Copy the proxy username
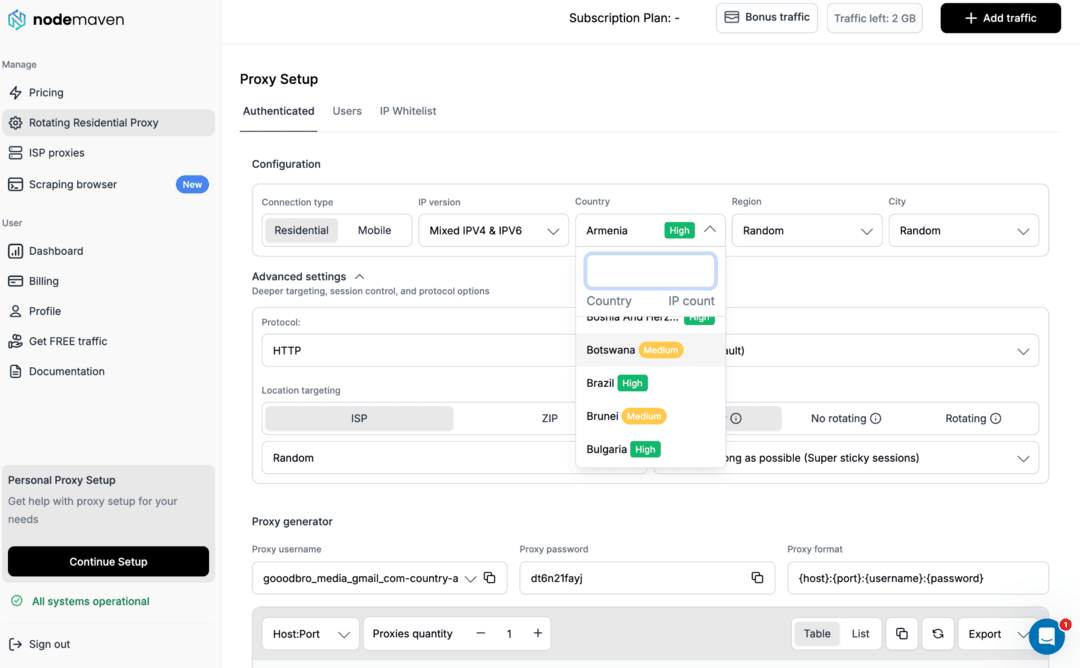1080x668 pixels. (x=490, y=578)
